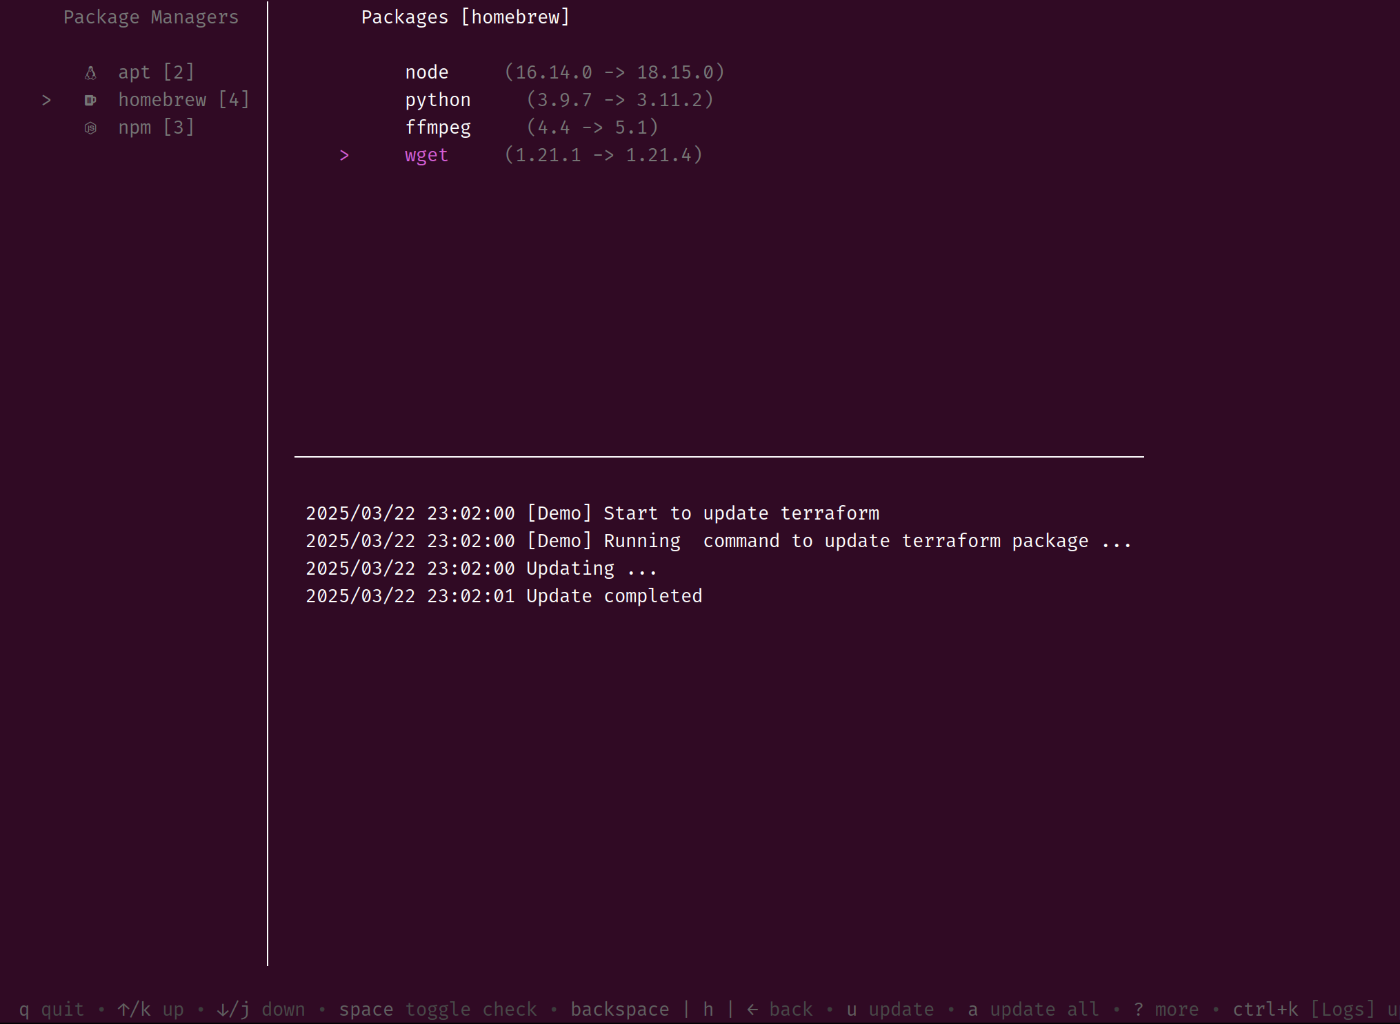This screenshot has width=1400, height=1024.
Task: Click node version (16.14.0 -> 18.15.0)
Action: [x=615, y=72]
